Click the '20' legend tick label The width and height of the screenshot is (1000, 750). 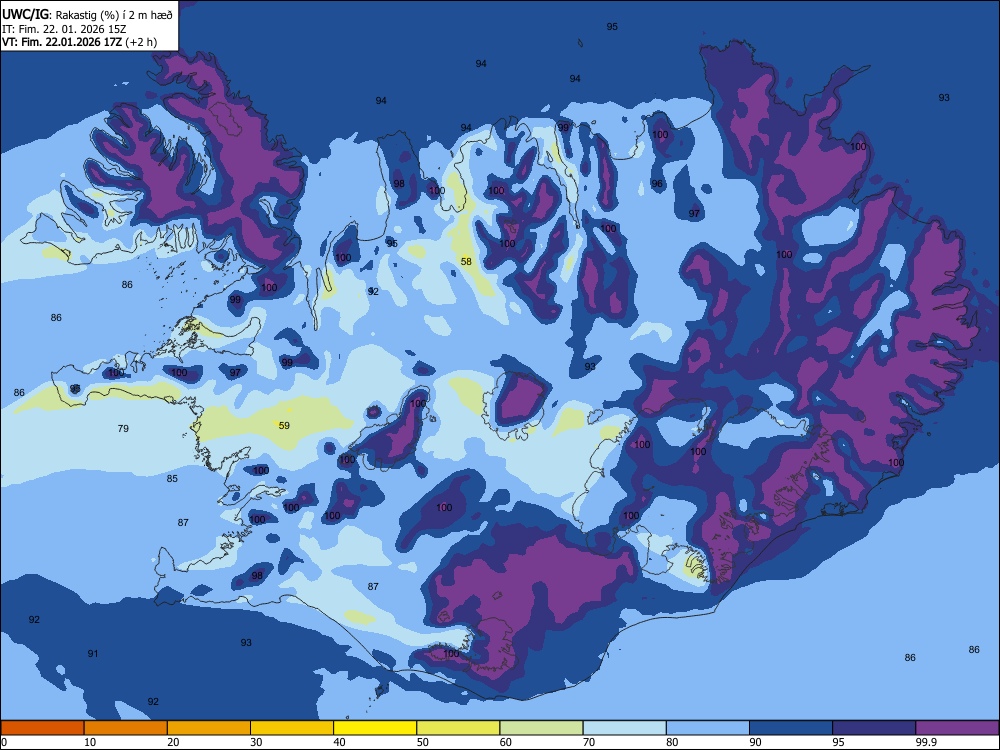173,742
